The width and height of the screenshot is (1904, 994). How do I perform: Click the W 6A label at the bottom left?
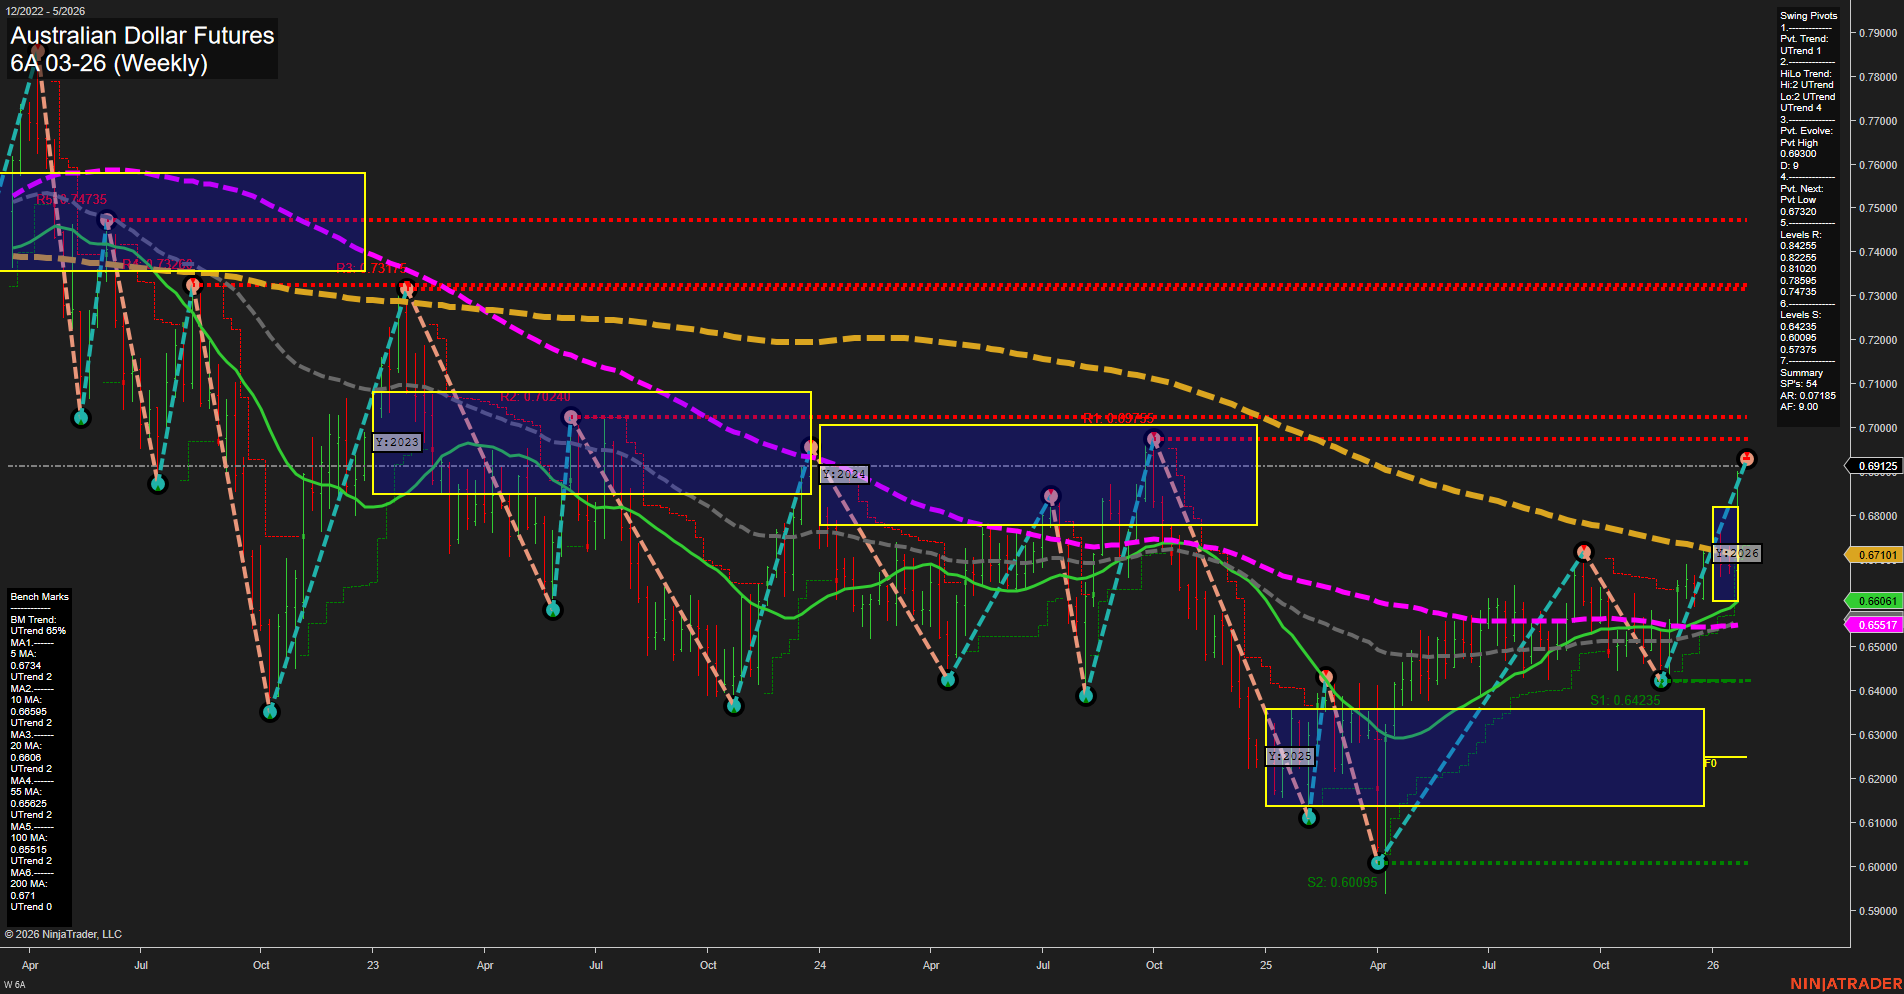[x=12, y=983]
